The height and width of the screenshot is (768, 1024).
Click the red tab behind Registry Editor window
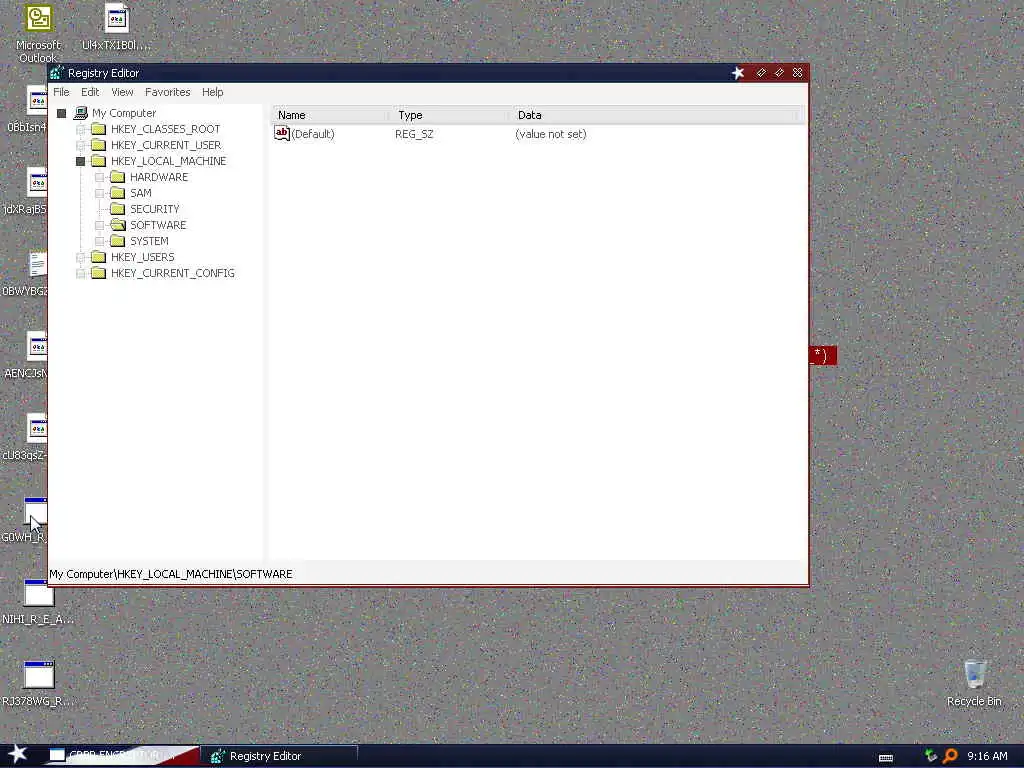point(823,355)
